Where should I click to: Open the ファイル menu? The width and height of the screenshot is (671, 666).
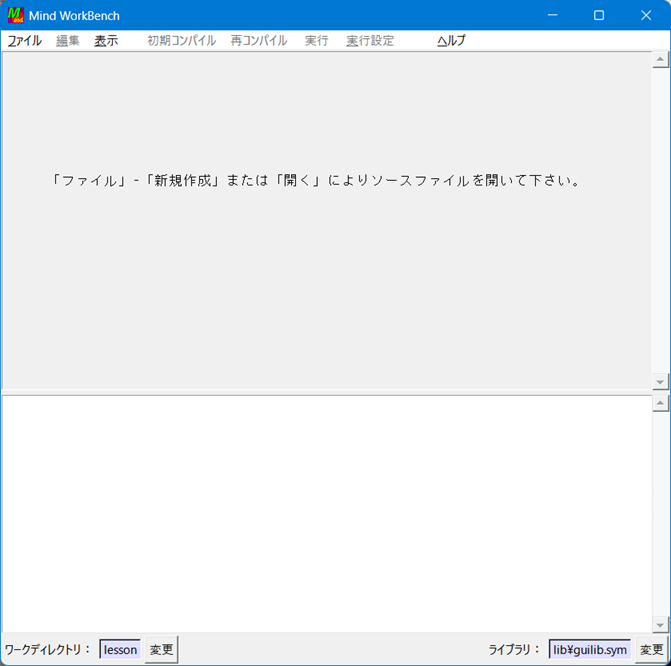25,41
